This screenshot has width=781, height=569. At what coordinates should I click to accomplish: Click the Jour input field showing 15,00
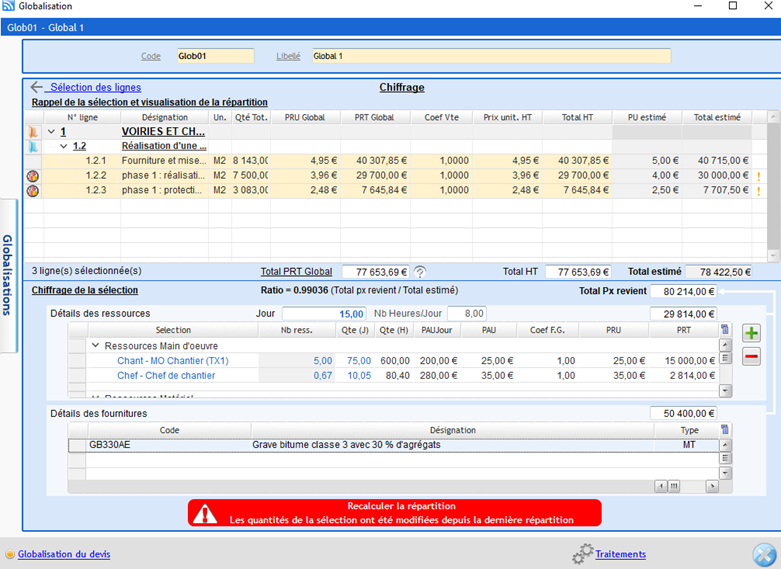click(x=324, y=313)
